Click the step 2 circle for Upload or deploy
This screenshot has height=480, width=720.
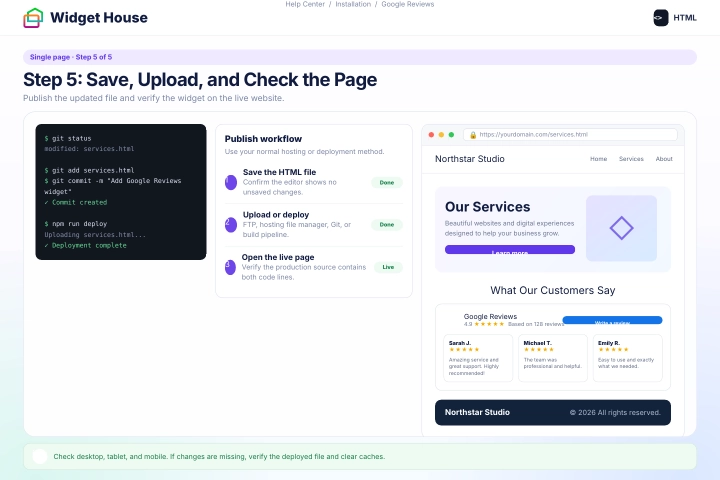point(231,225)
